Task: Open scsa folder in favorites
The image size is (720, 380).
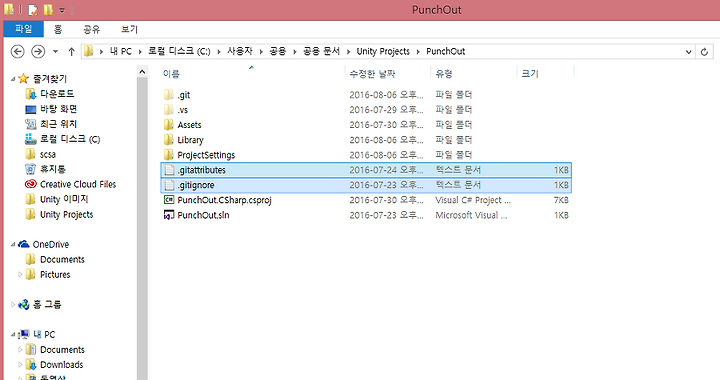Action: 47,154
